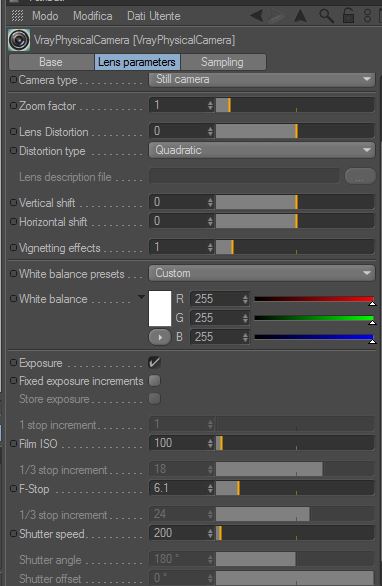
Task: Open the Distortion type Quadratic dropdown
Action: point(262,150)
